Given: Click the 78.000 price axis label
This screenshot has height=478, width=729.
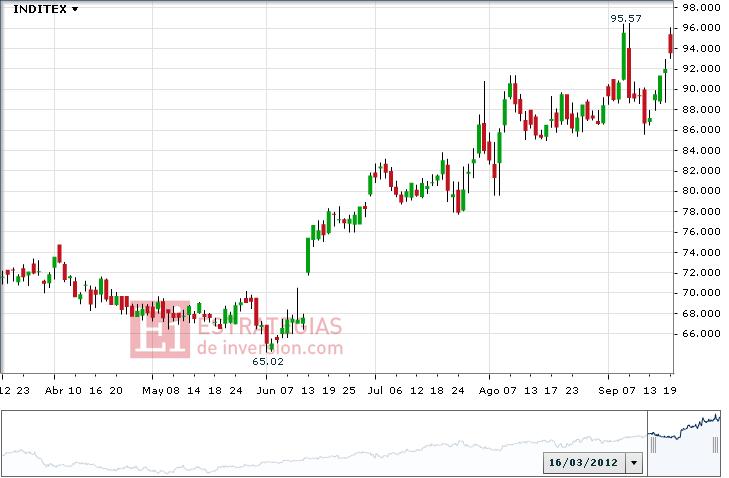Looking at the screenshot, I should [x=701, y=211].
